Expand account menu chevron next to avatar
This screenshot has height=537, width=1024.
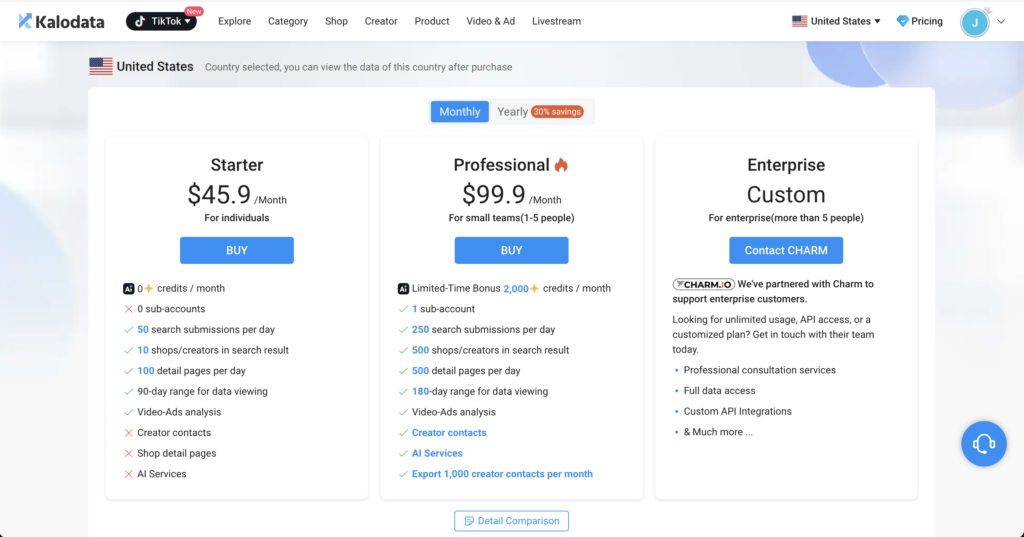coord(1001,22)
